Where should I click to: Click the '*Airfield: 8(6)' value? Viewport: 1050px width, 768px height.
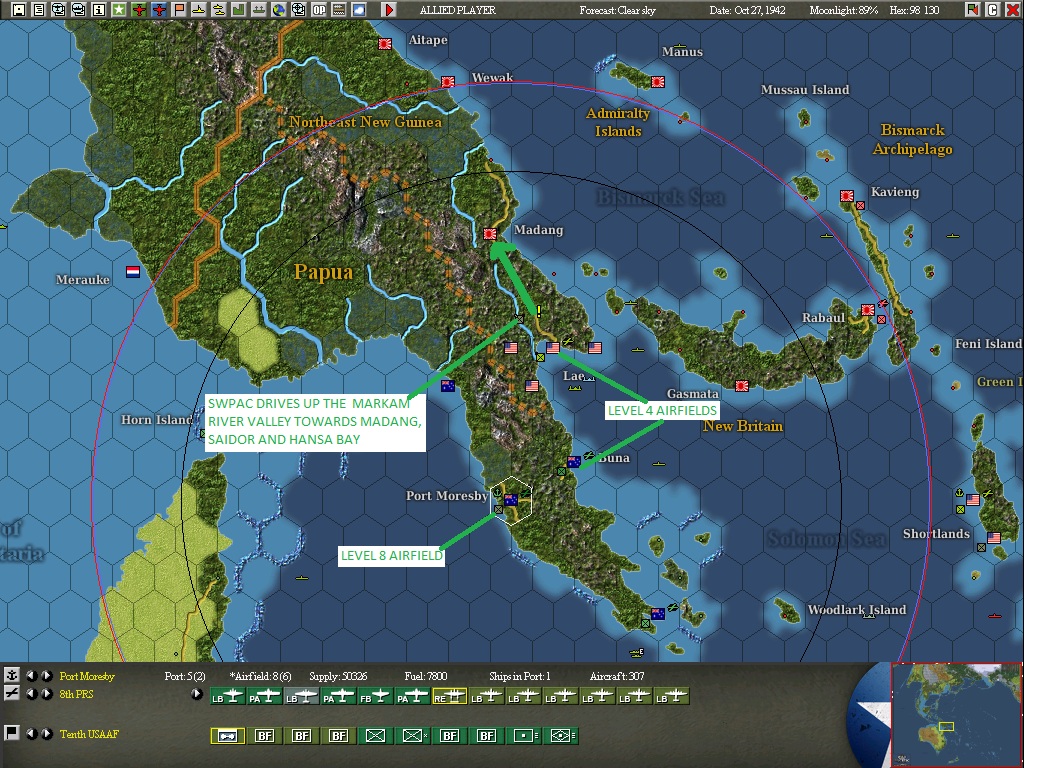(x=260, y=676)
